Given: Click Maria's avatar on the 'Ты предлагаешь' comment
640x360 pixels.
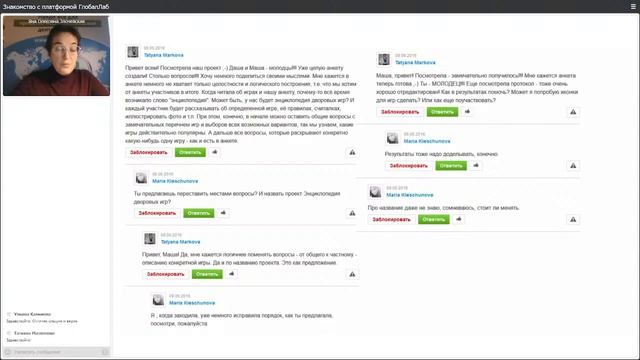Looking at the screenshot, I should 141,178.
